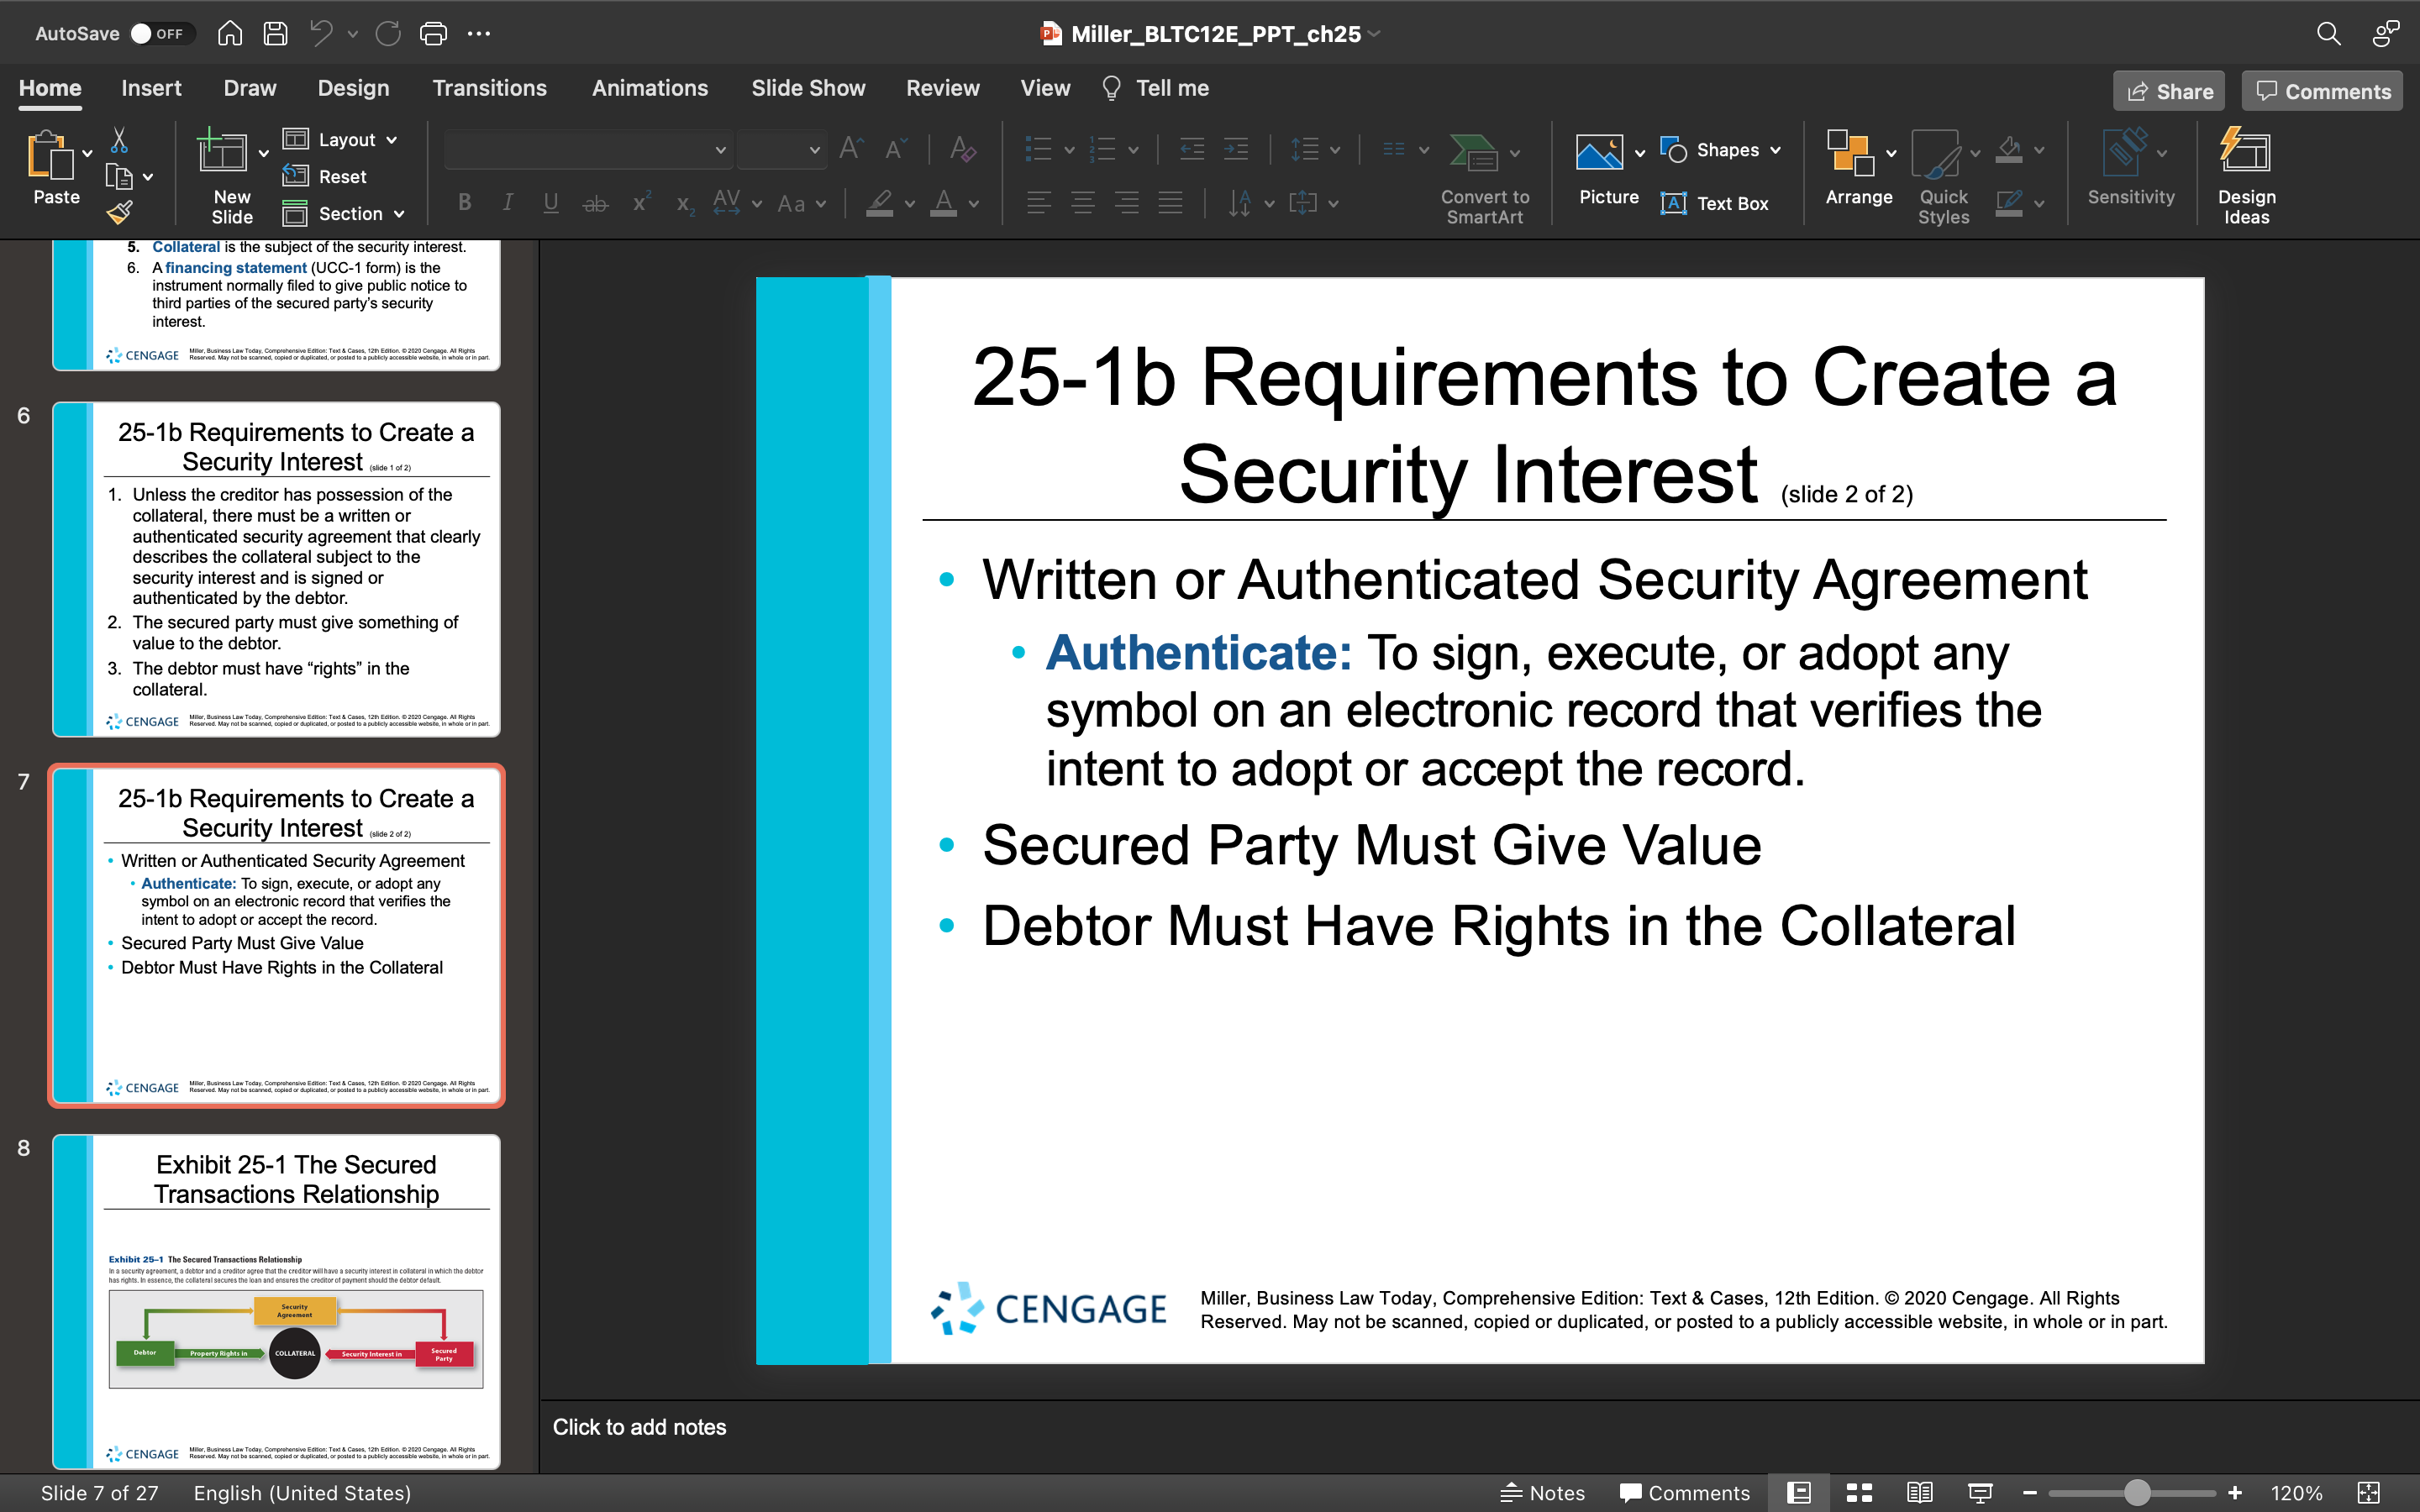Image resolution: width=2420 pixels, height=1512 pixels.
Task: Switch to Transitions tab
Action: point(489,88)
